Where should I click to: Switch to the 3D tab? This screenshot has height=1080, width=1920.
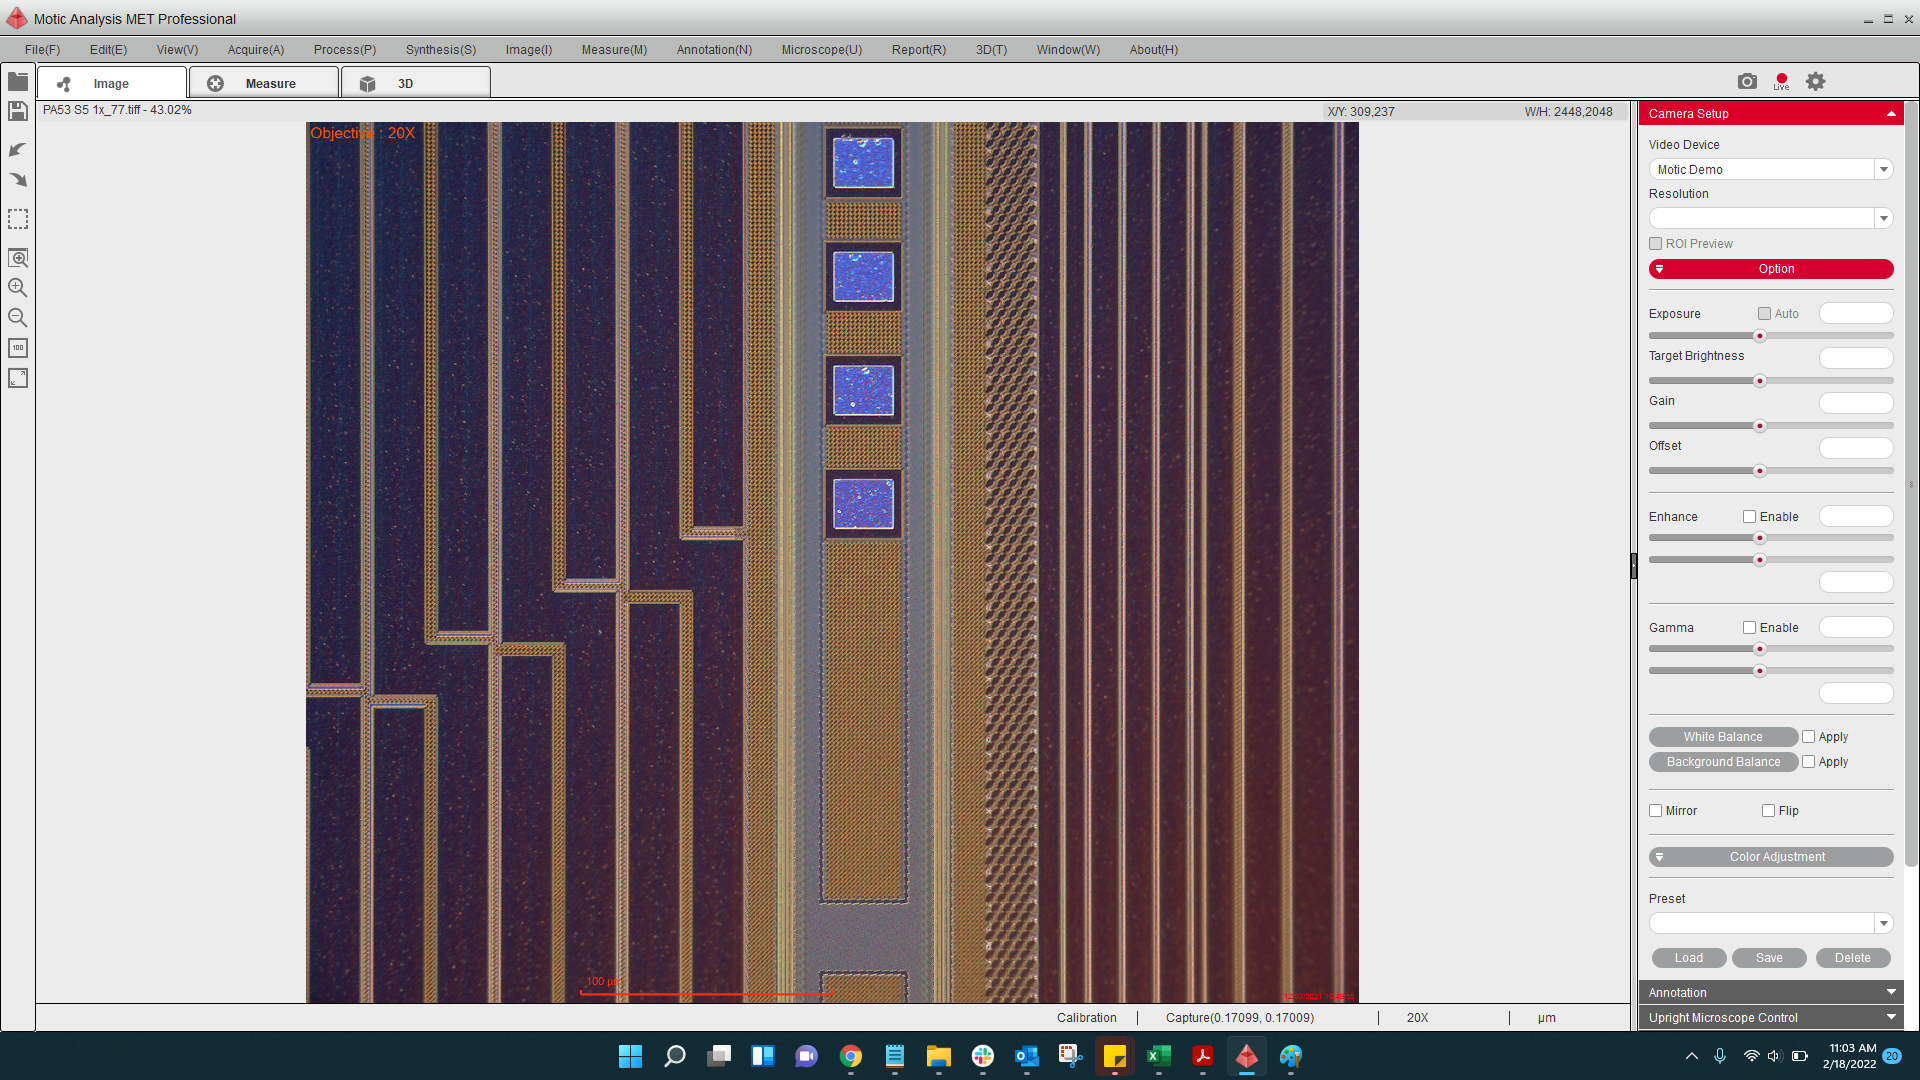pos(416,83)
